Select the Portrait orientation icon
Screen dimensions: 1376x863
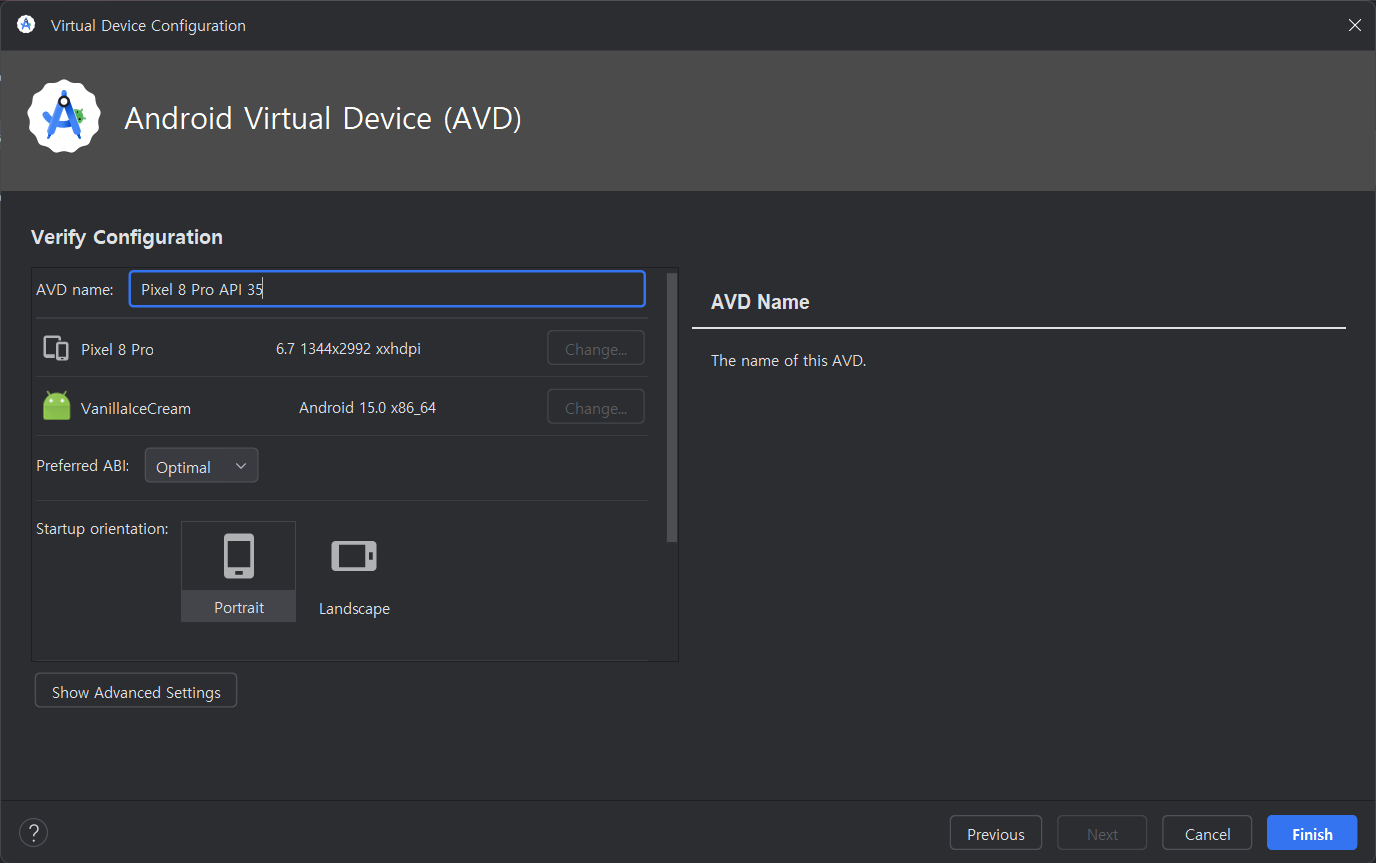(239, 556)
